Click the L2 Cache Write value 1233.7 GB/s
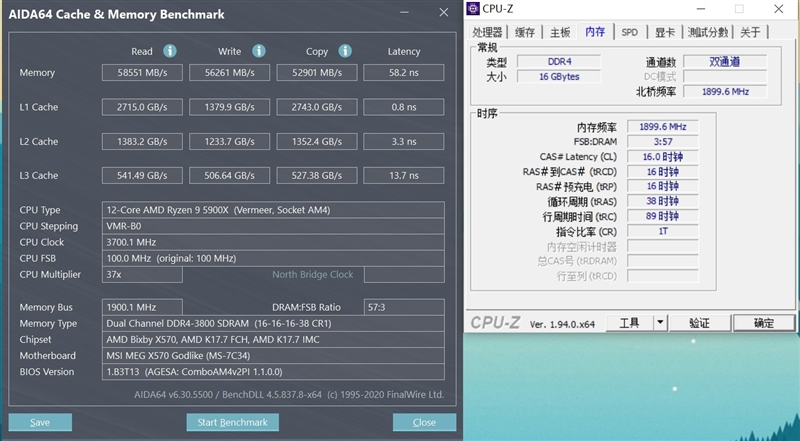The image size is (800, 441). [230, 141]
